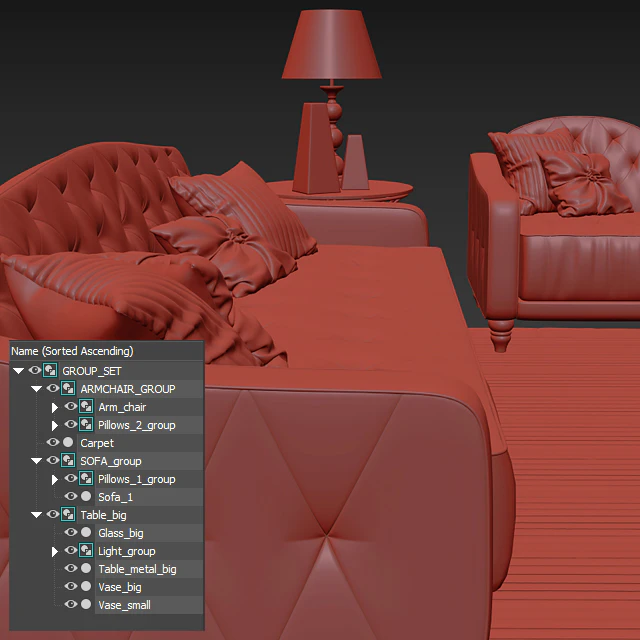
Task: Select the Glass_big label
Action: click(x=121, y=533)
